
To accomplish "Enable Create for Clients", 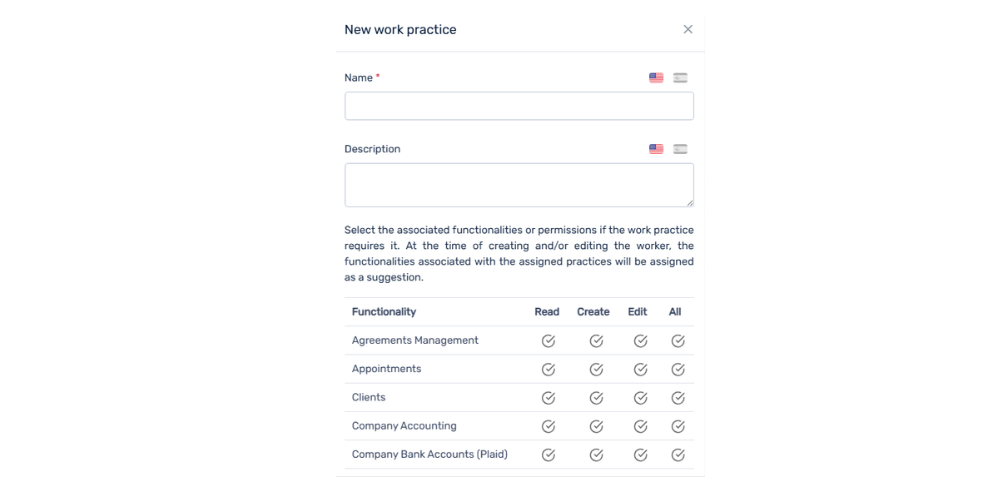I will [596, 398].
